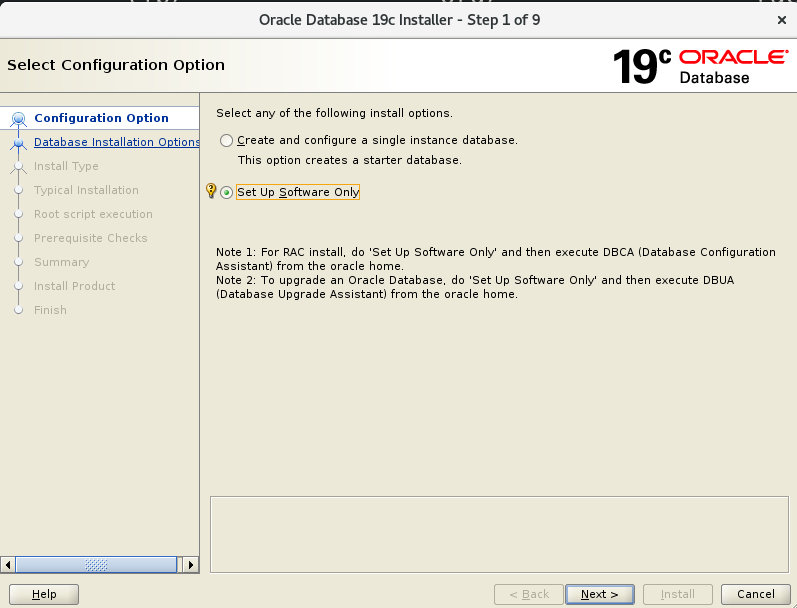797x608 pixels.
Task: Click the horizontal scrollbar thumb in steps panel
Action: tap(96, 564)
